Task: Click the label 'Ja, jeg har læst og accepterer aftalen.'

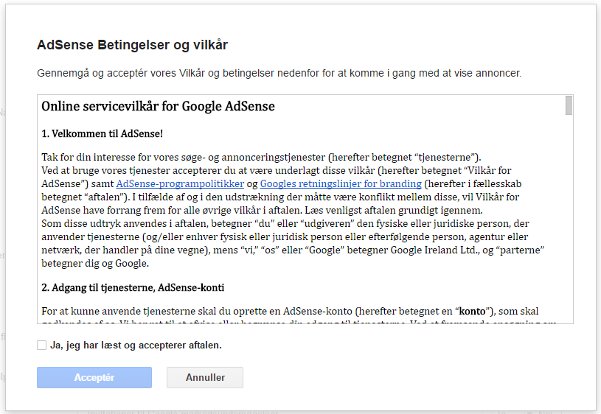Action: coord(136,345)
